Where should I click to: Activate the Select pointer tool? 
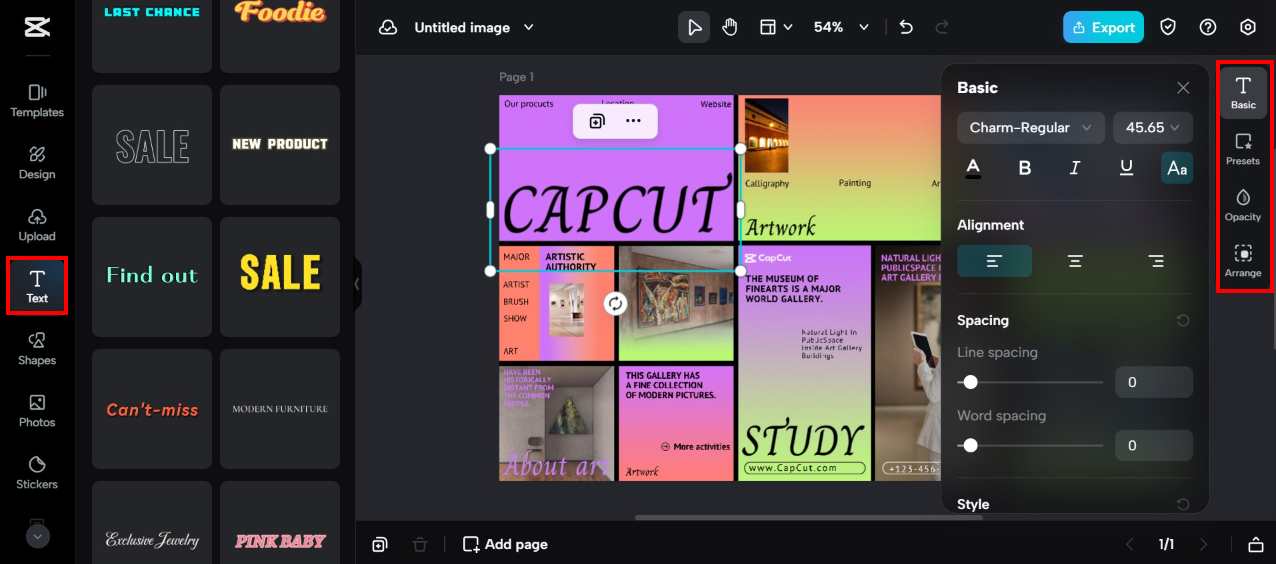[x=693, y=28]
